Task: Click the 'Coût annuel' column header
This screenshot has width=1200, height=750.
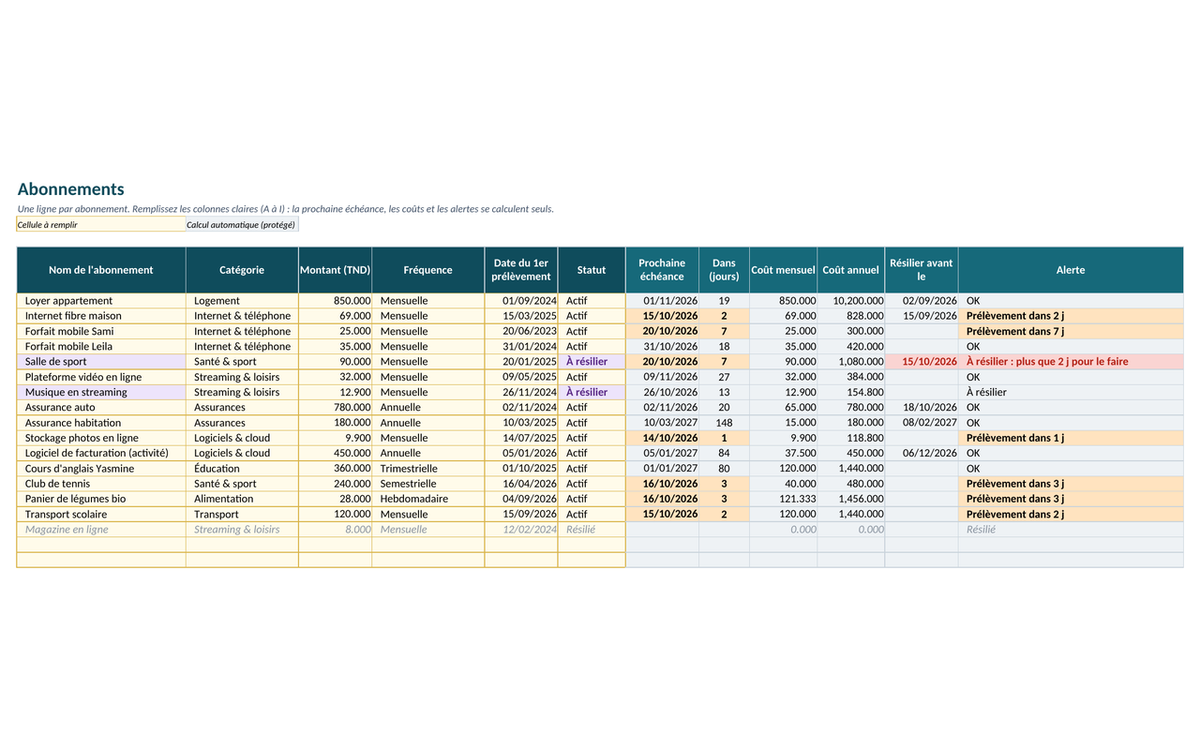Action: coord(851,270)
